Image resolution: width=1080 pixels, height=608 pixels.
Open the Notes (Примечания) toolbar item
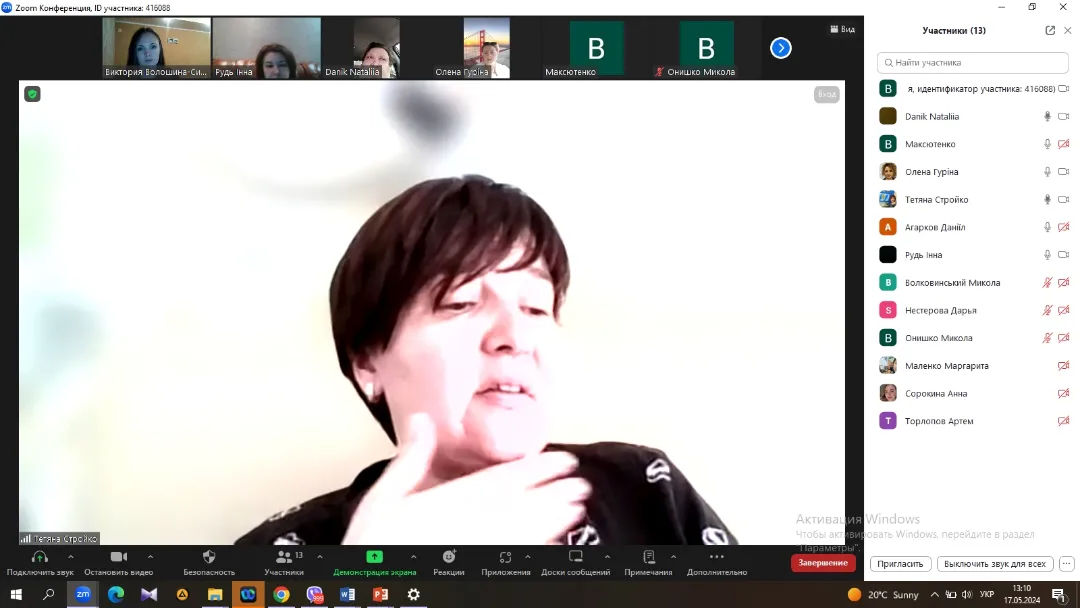(648, 557)
